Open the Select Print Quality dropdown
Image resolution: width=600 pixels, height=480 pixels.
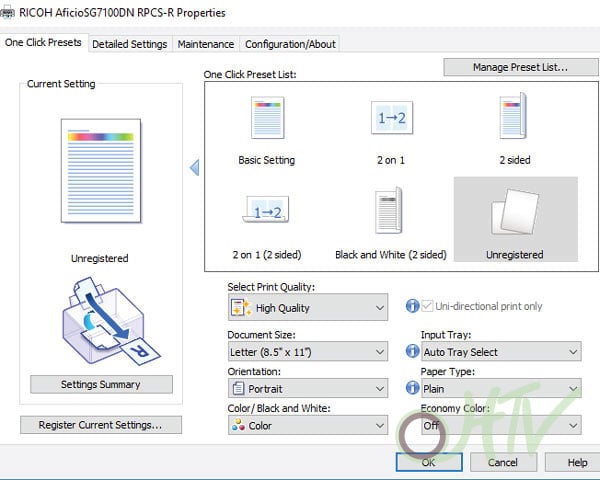308,307
